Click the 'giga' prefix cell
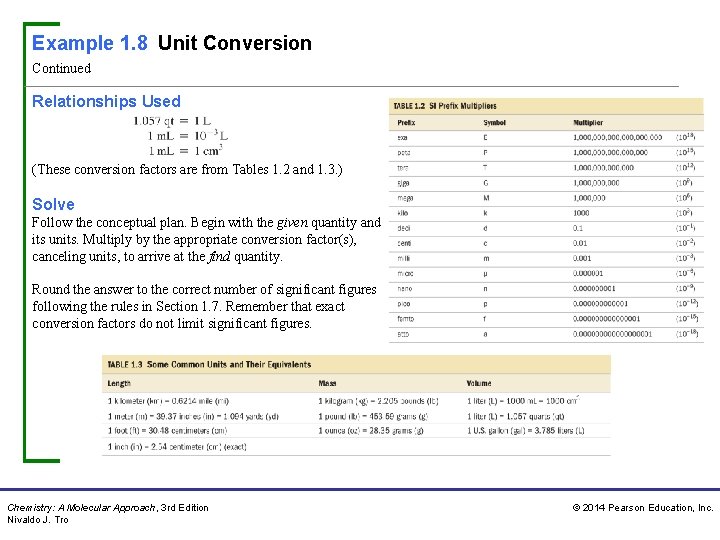 coord(403,183)
